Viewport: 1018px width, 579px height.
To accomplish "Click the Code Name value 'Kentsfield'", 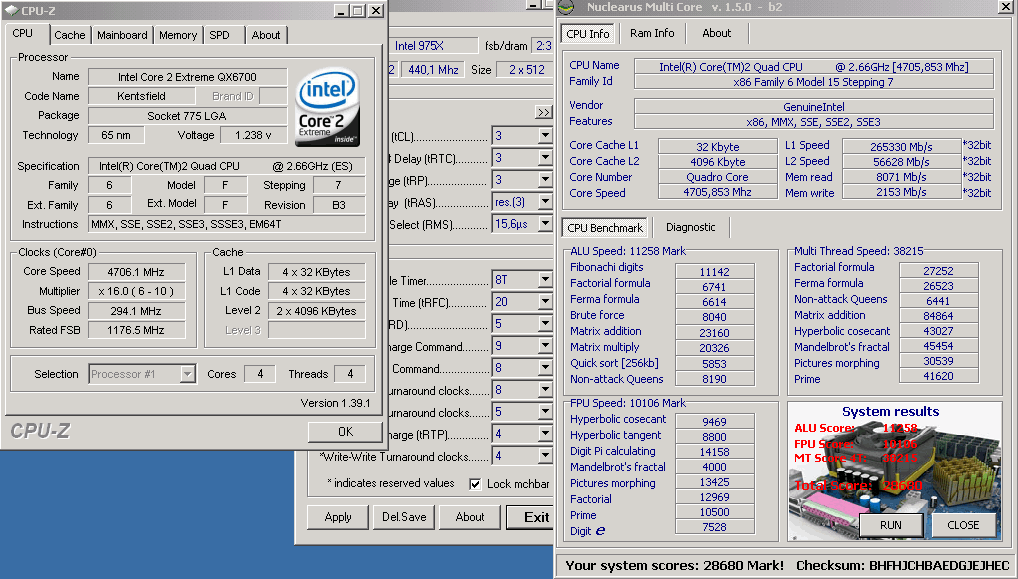I will pos(142,96).
